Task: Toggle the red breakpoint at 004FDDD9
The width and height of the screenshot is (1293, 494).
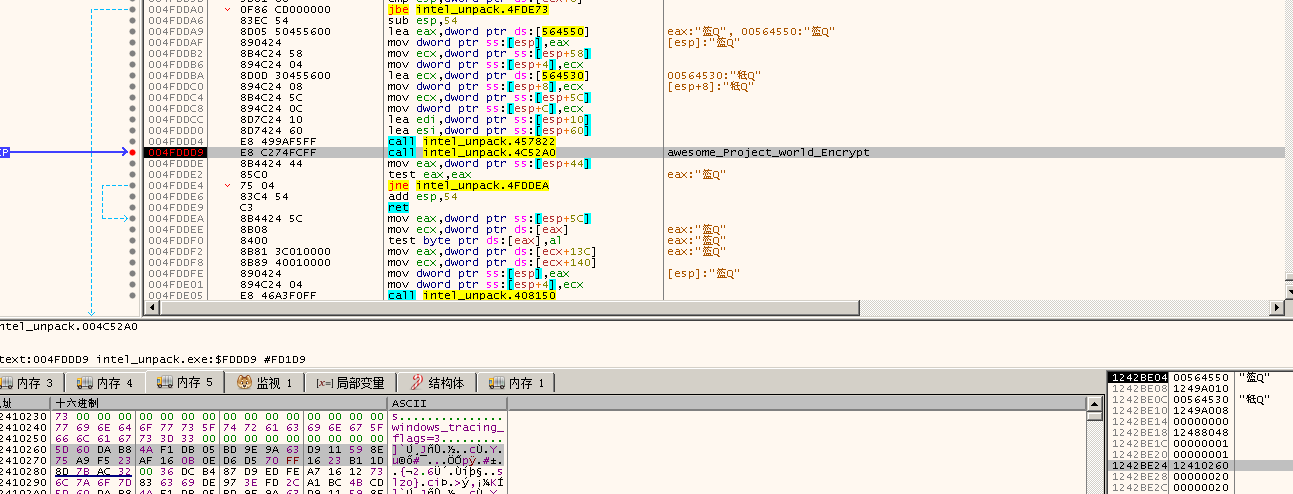Action: [133, 153]
